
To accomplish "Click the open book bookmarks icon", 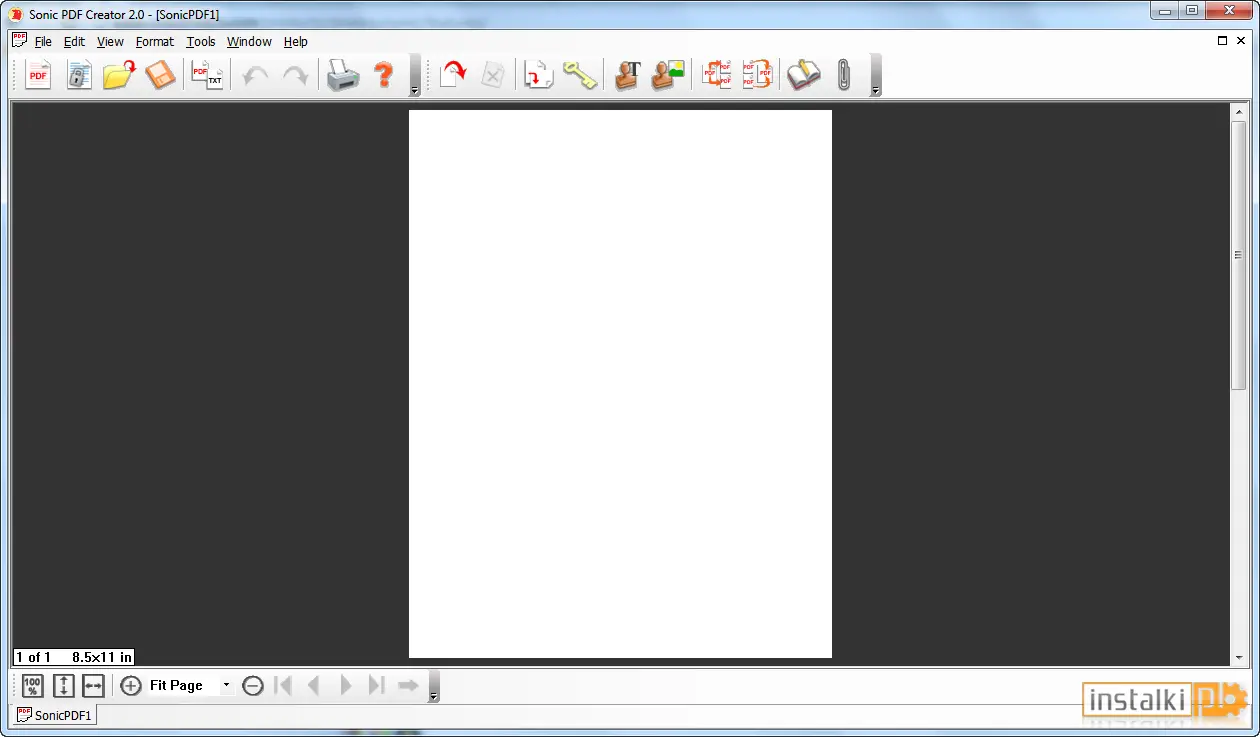I will click(x=803, y=75).
